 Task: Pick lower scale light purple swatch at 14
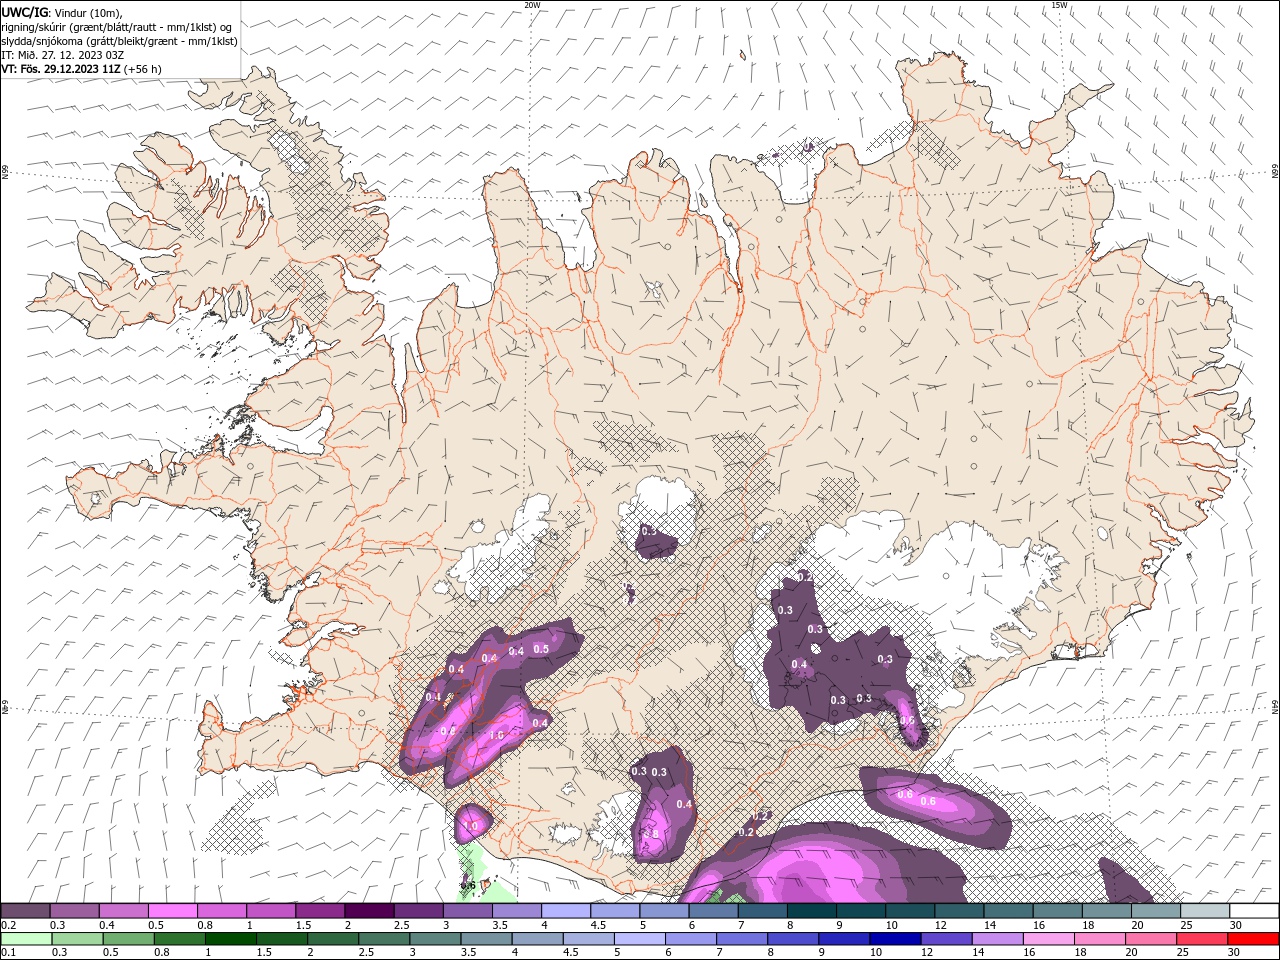click(996, 939)
